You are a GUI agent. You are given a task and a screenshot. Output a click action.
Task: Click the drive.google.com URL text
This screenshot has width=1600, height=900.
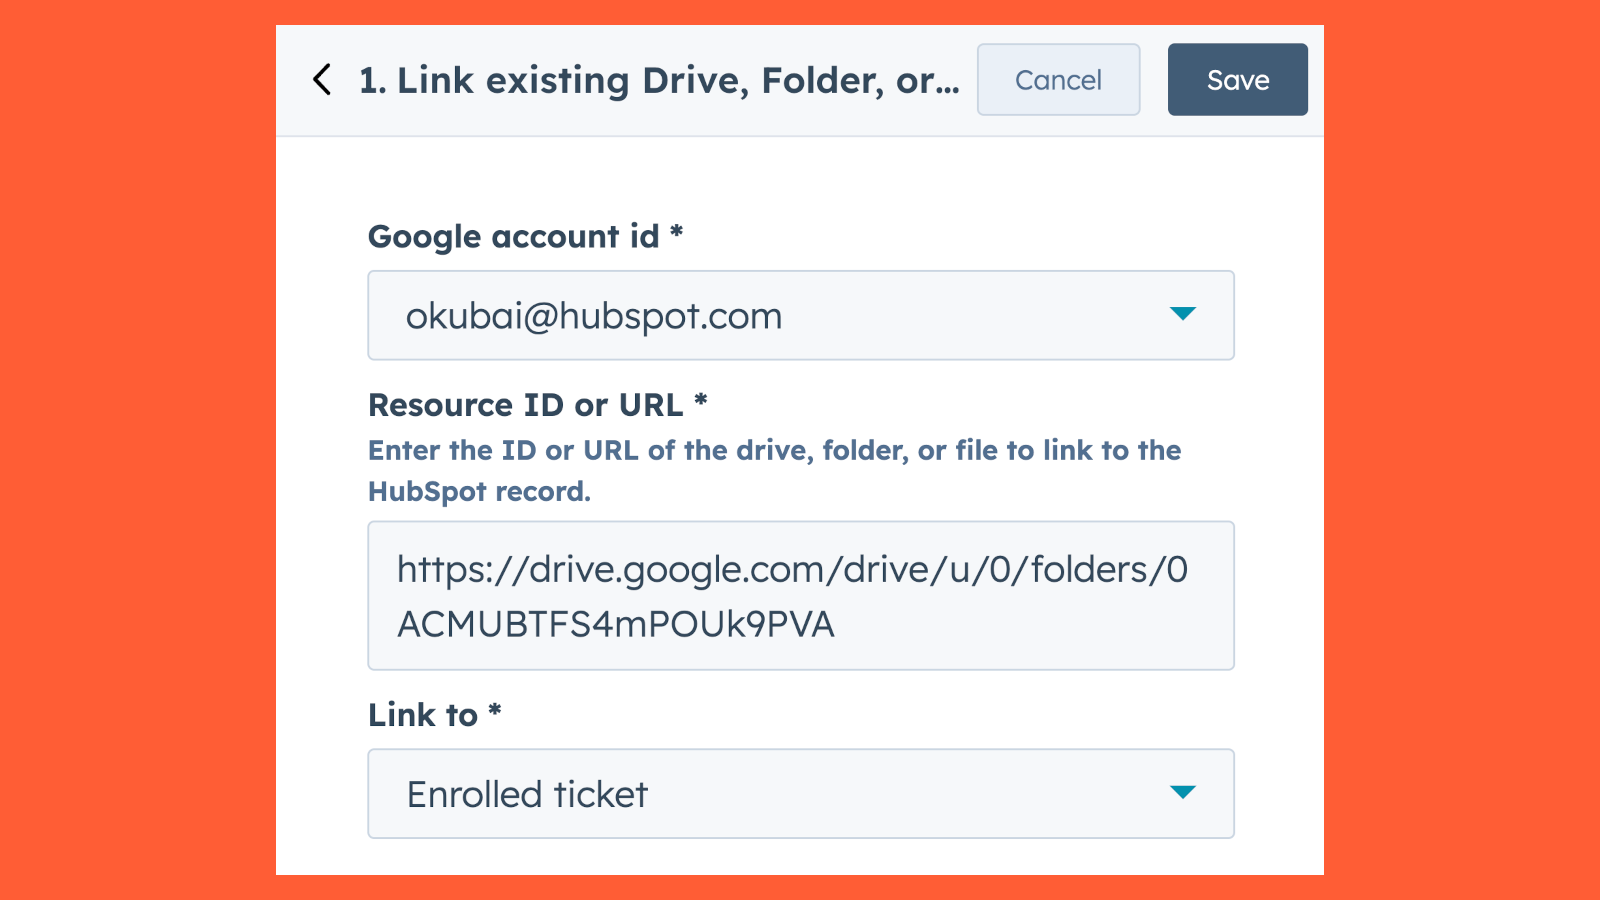coord(791,569)
